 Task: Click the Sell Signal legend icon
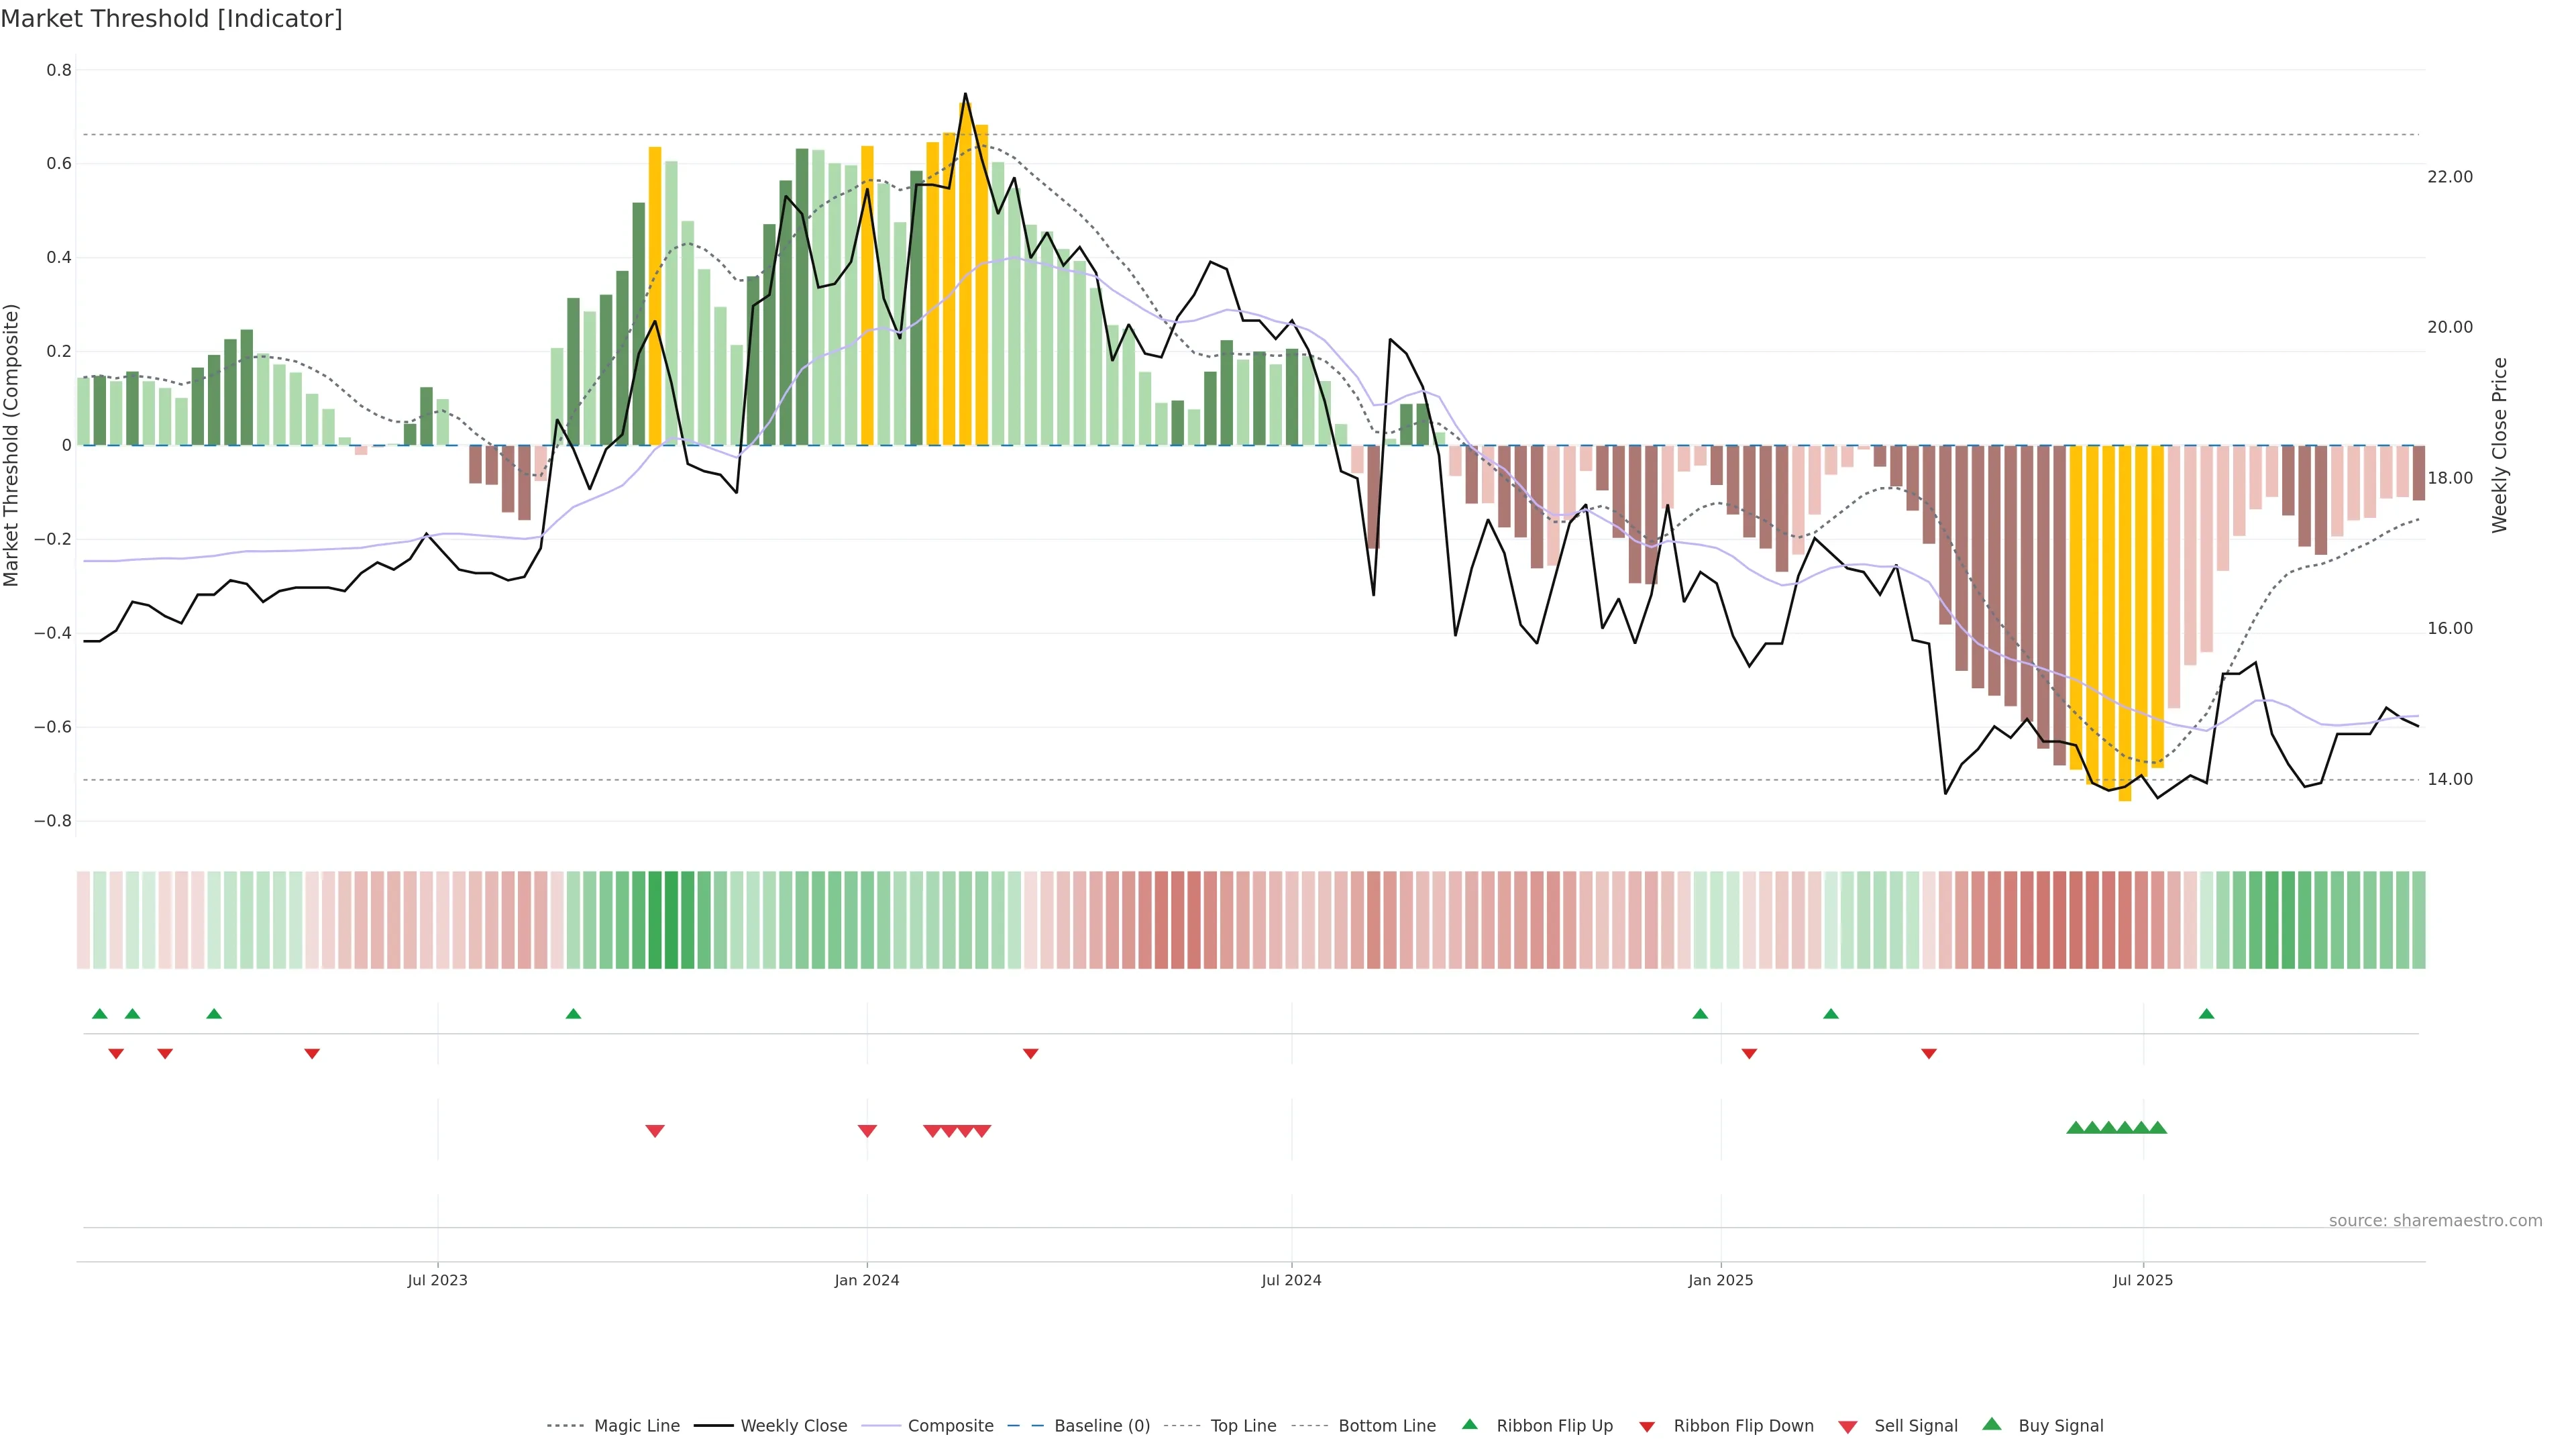[1848, 1426]
